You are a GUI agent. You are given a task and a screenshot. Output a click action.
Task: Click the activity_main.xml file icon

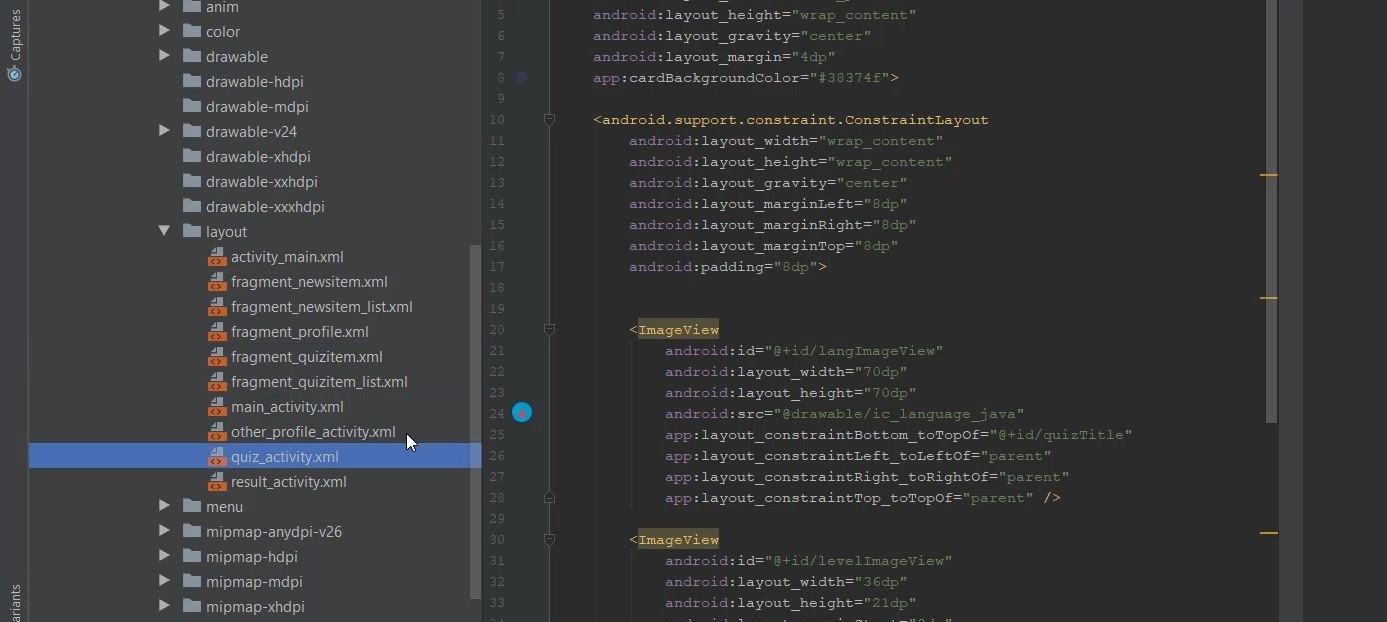217,257
